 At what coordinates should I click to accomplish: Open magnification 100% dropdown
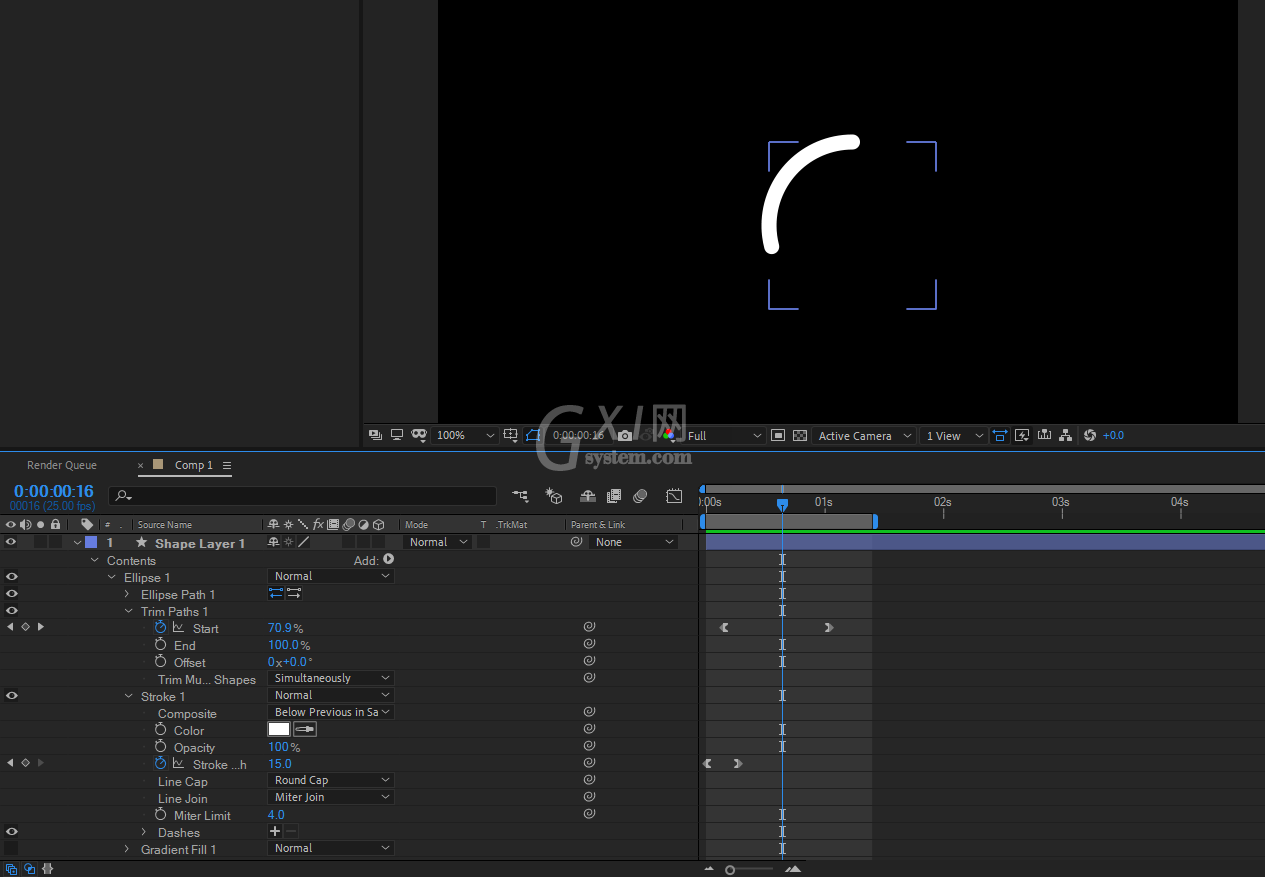tap(465, 435)
